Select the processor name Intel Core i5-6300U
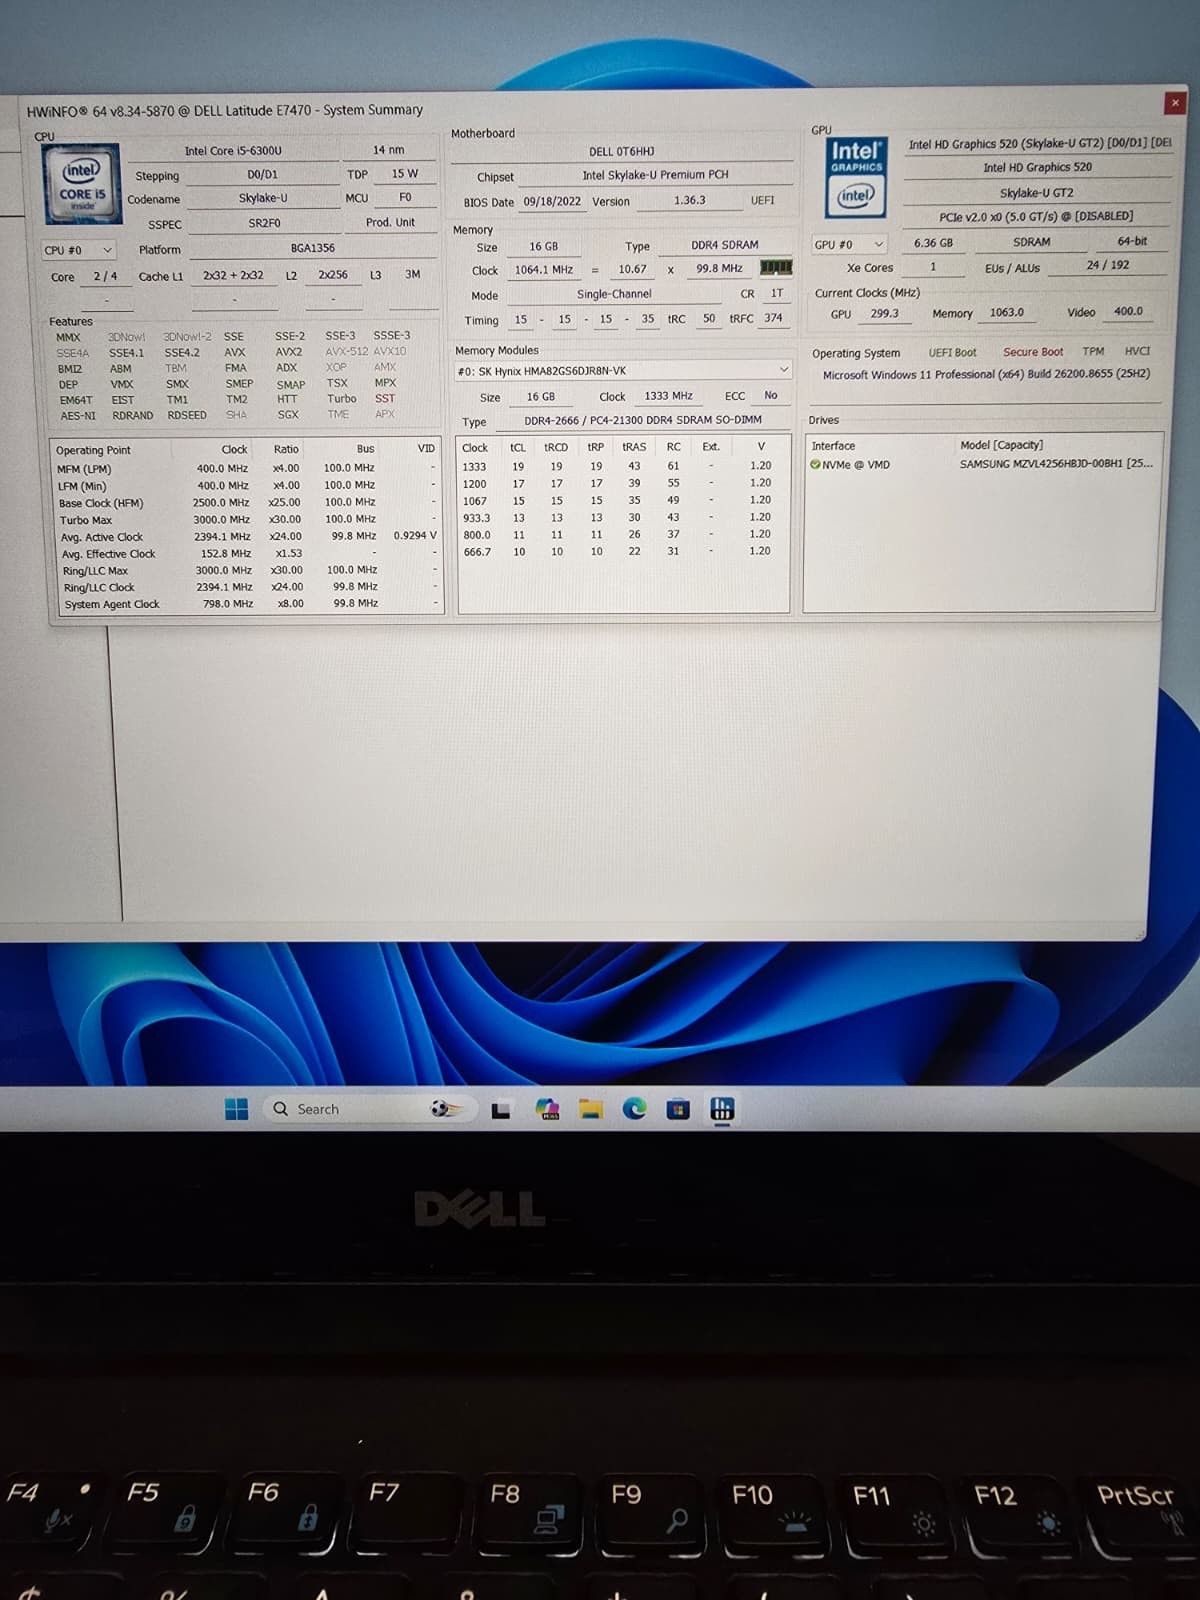The image size is (1200, 1600). (233, 151)
